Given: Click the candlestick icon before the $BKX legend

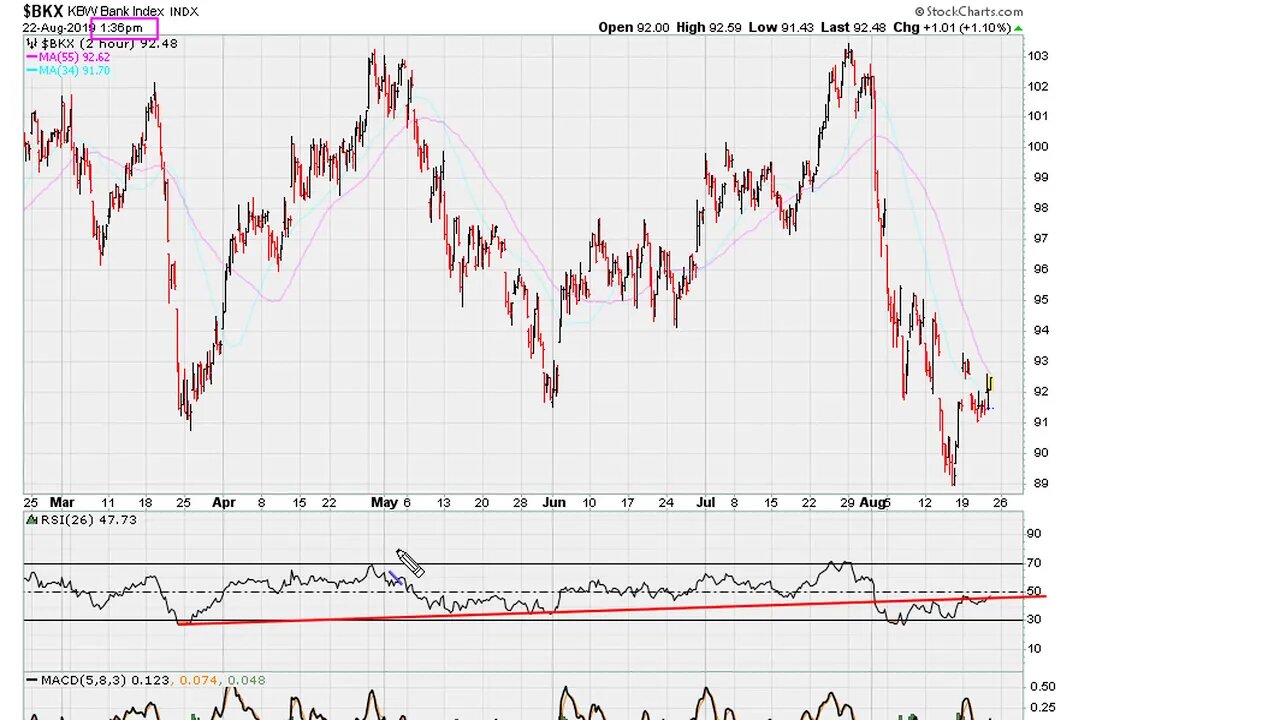Looking at the screenshot, I should [x=31, y=44].
